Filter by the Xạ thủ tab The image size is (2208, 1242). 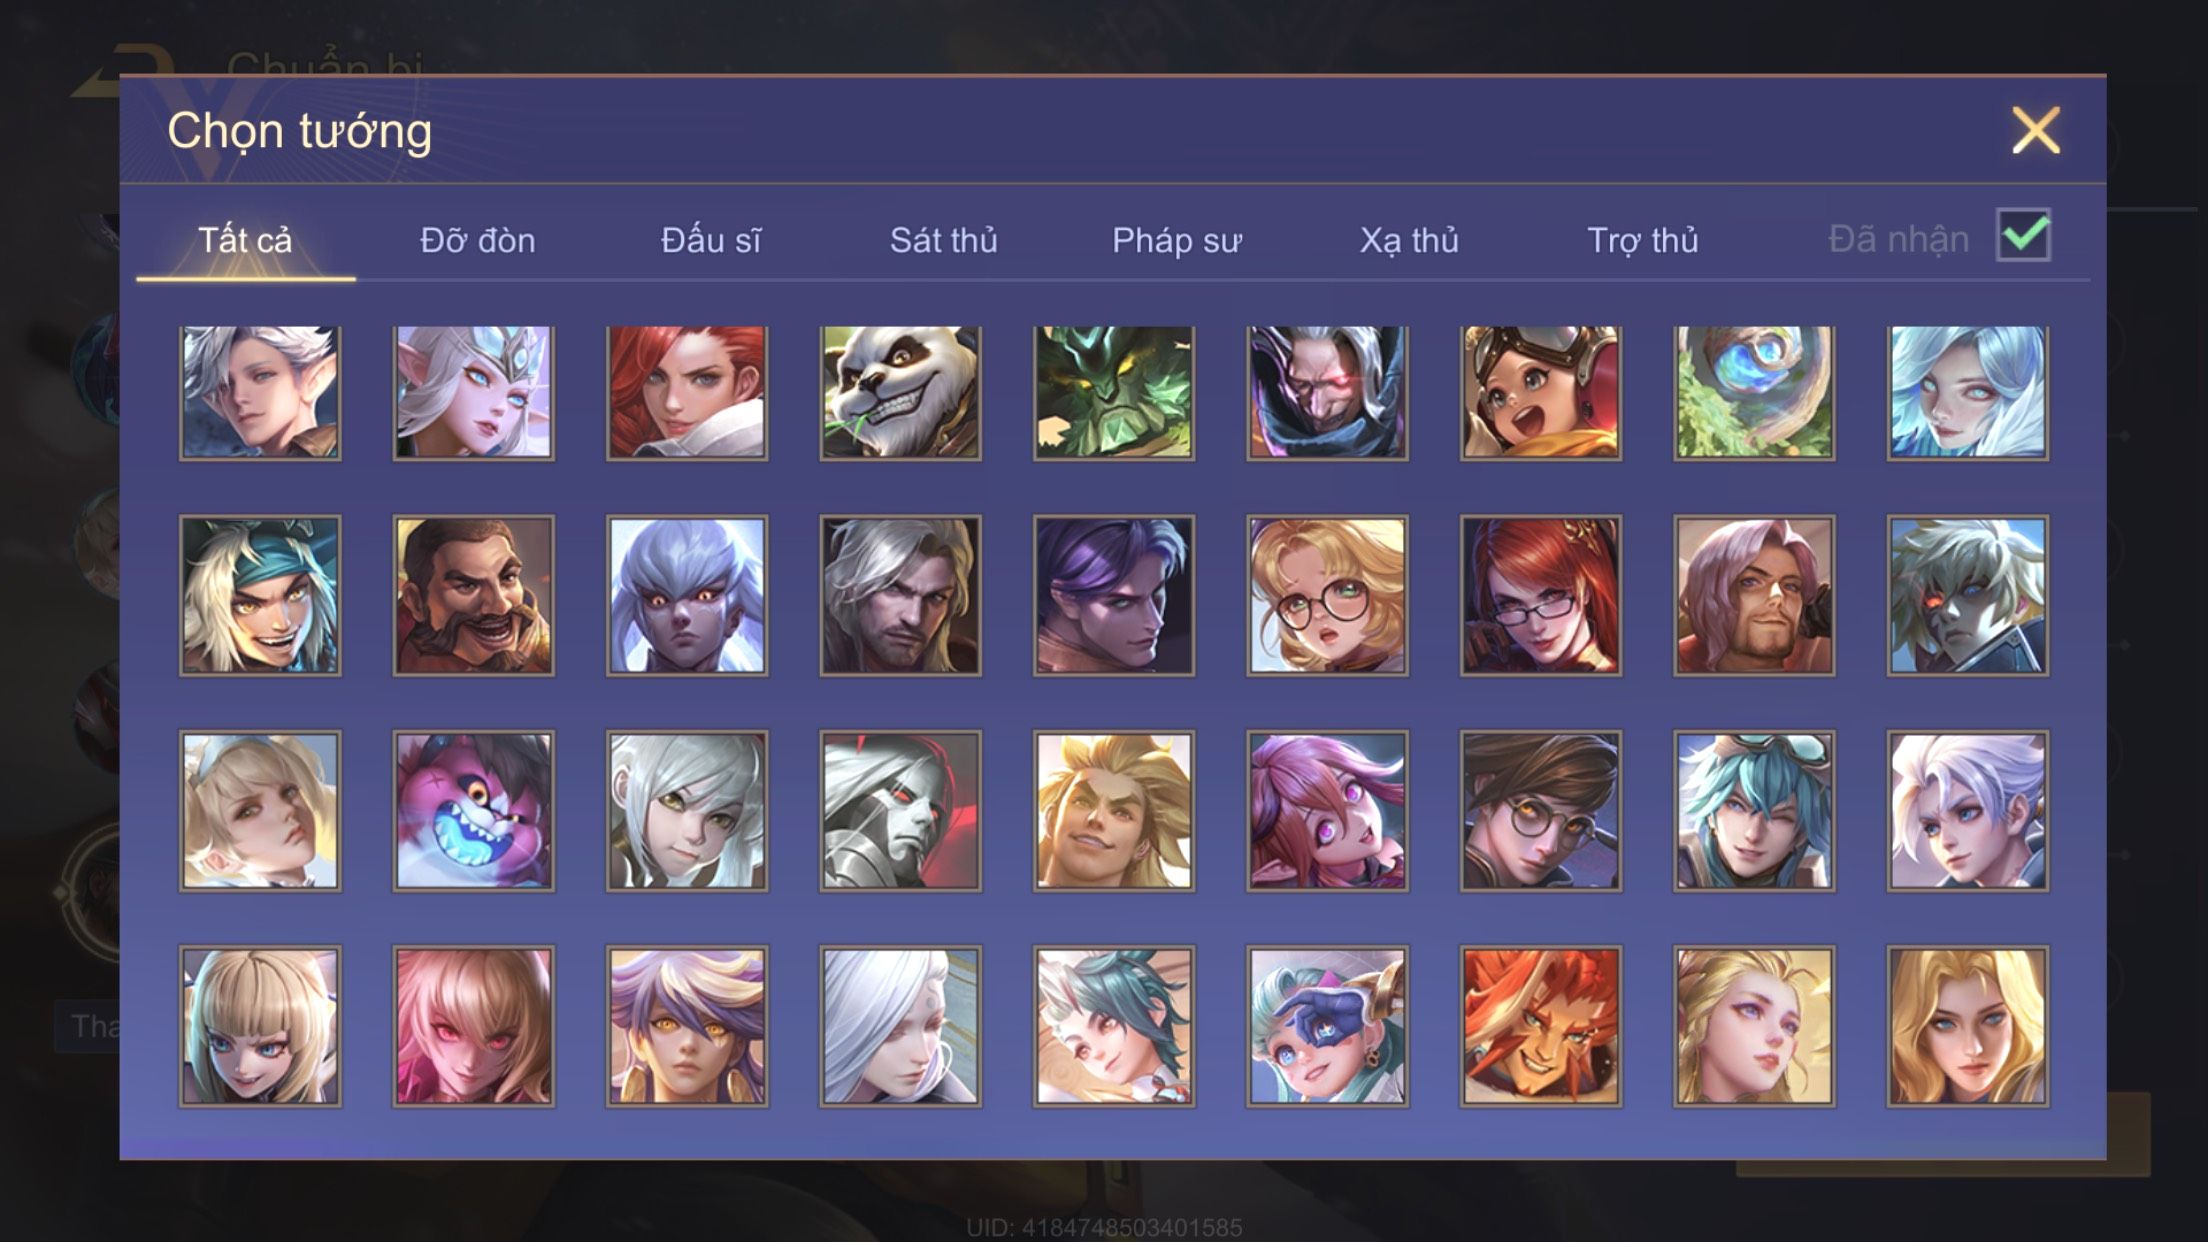point(1409,240)
